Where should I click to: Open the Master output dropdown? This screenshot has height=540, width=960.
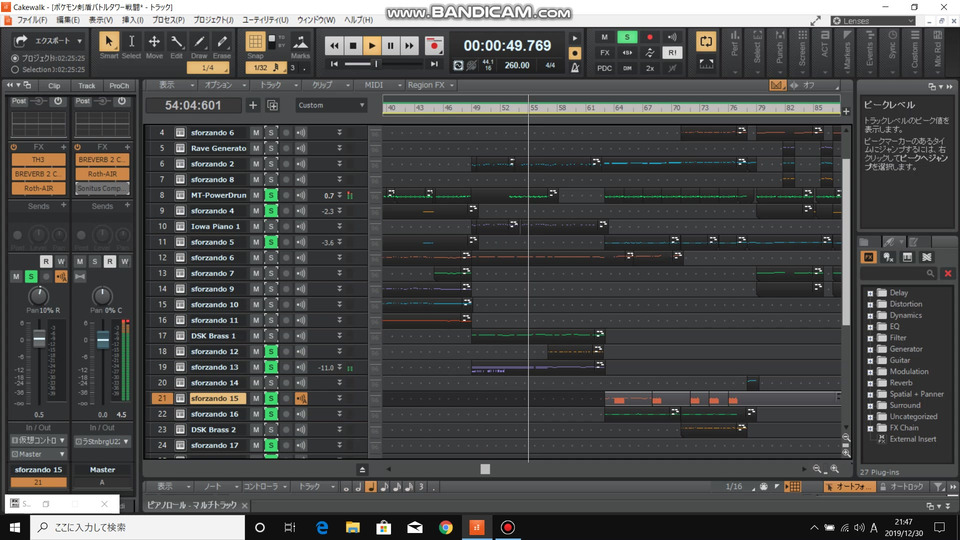point(38,454)
